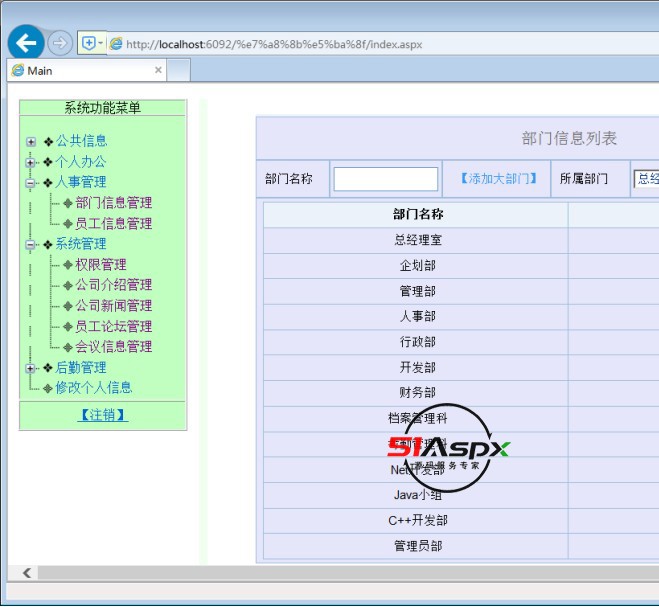Open 员工信息管理 in the menu tree
Image resolution: width=659 pixels, height=607 pixels.
pos(114,224)
